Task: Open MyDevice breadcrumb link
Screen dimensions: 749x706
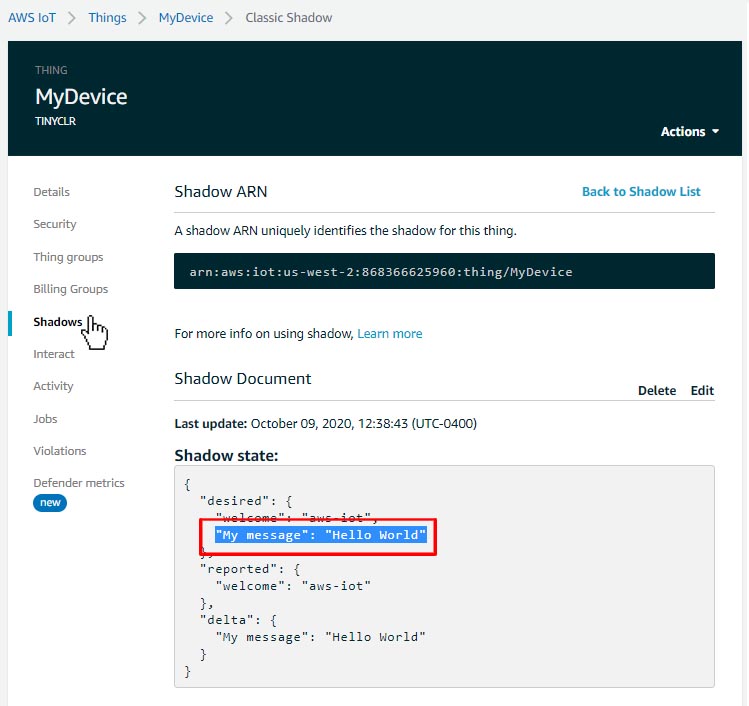Action: click(x=186, y=18)
